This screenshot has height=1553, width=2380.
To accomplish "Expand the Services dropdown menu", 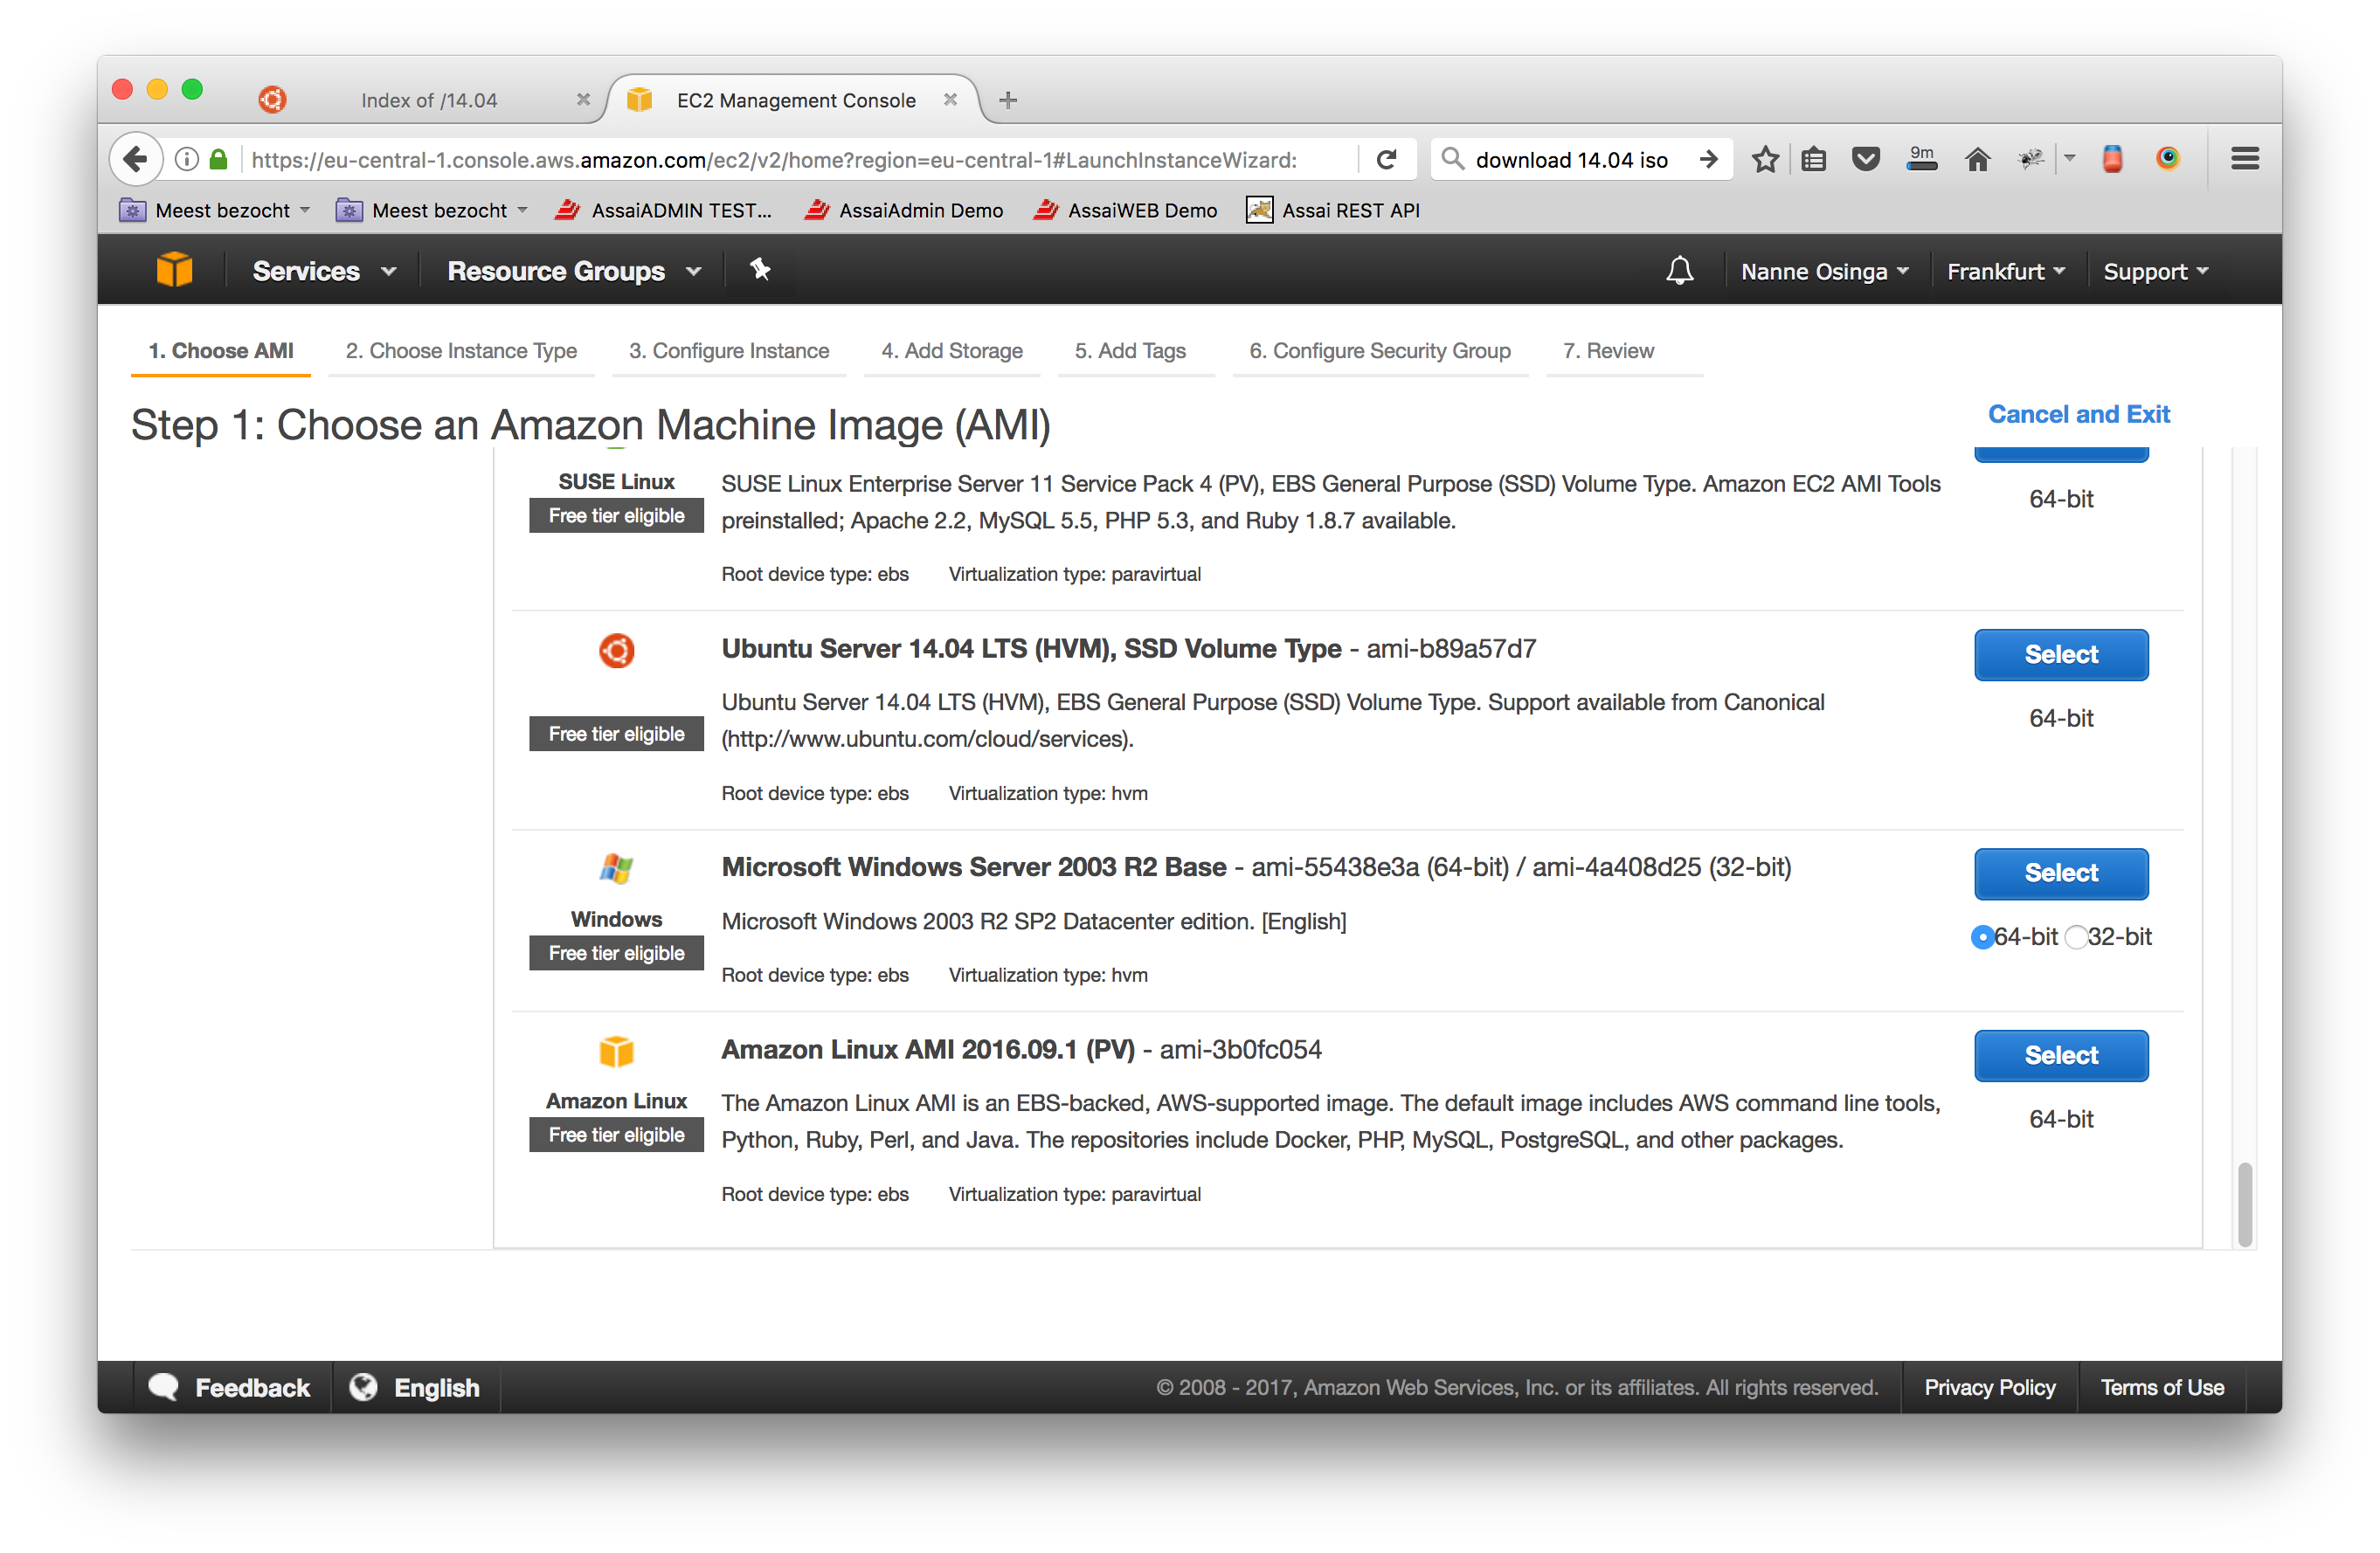I will 325,271.
